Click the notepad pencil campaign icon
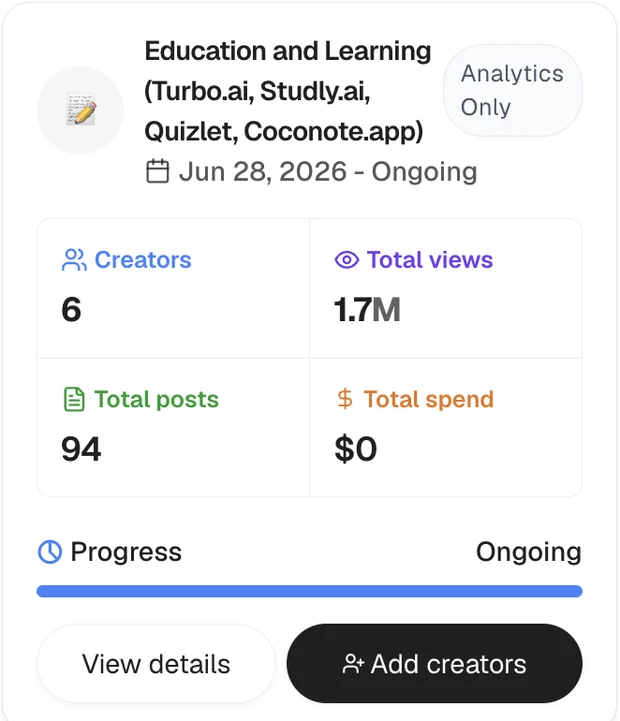This screenshot has height=721, width=620. [x=80, y=110]
